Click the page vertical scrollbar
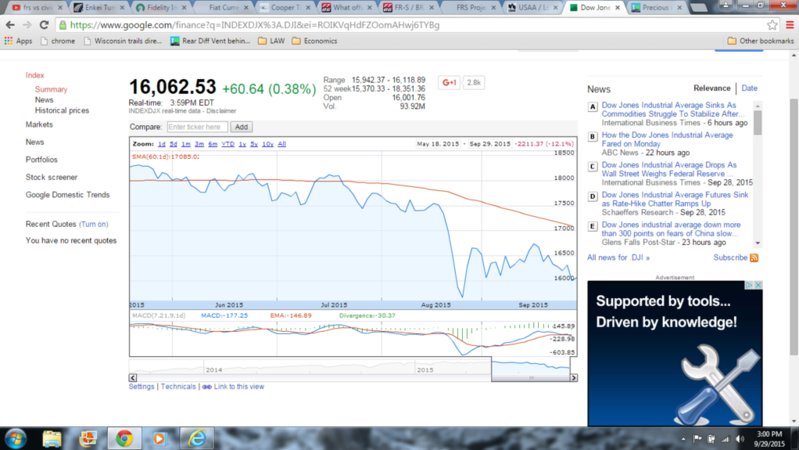Screen dimensions: 799x450 point(793,227)
